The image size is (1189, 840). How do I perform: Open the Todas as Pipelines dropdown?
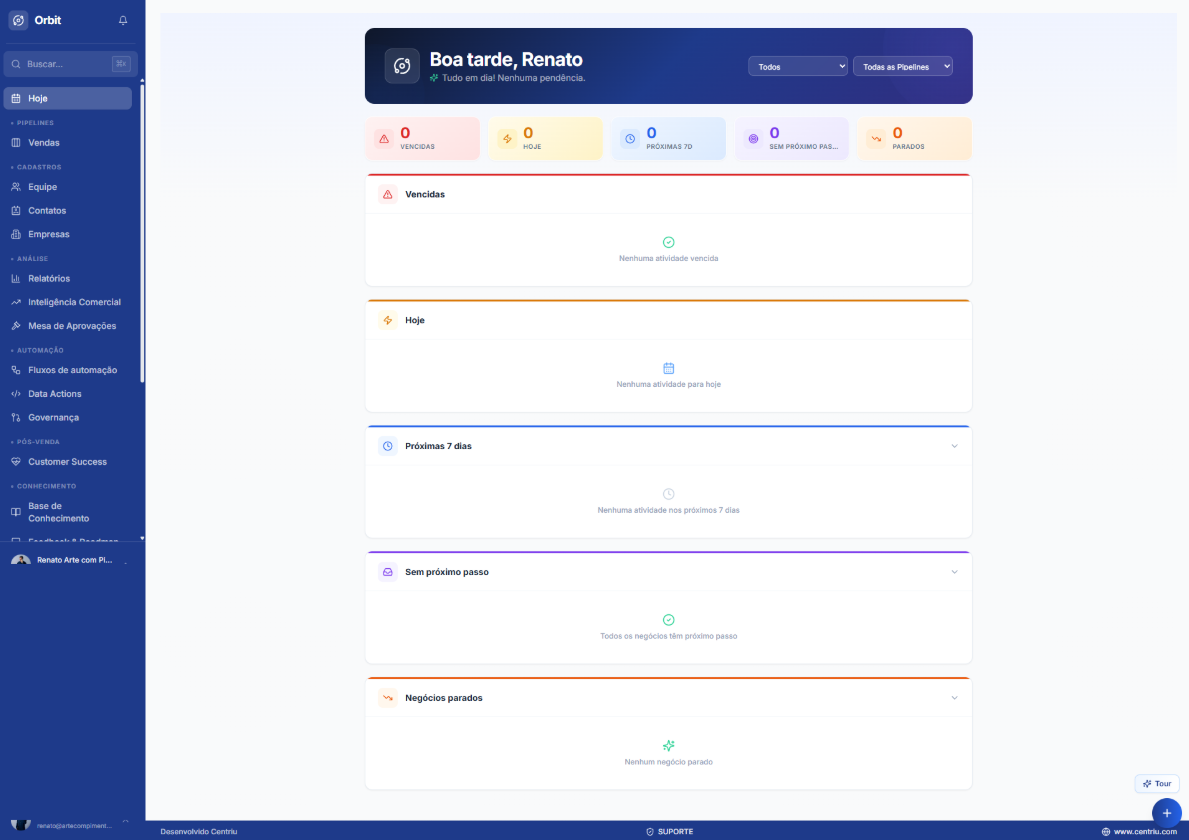point(902,67)
